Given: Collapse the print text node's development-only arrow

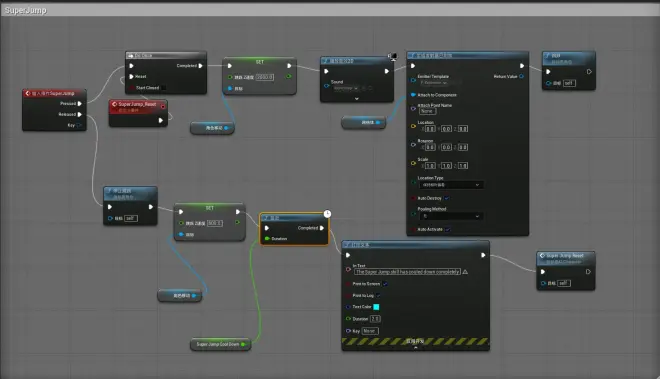Looking at the screenshot, I should click(x=415, y=348).
